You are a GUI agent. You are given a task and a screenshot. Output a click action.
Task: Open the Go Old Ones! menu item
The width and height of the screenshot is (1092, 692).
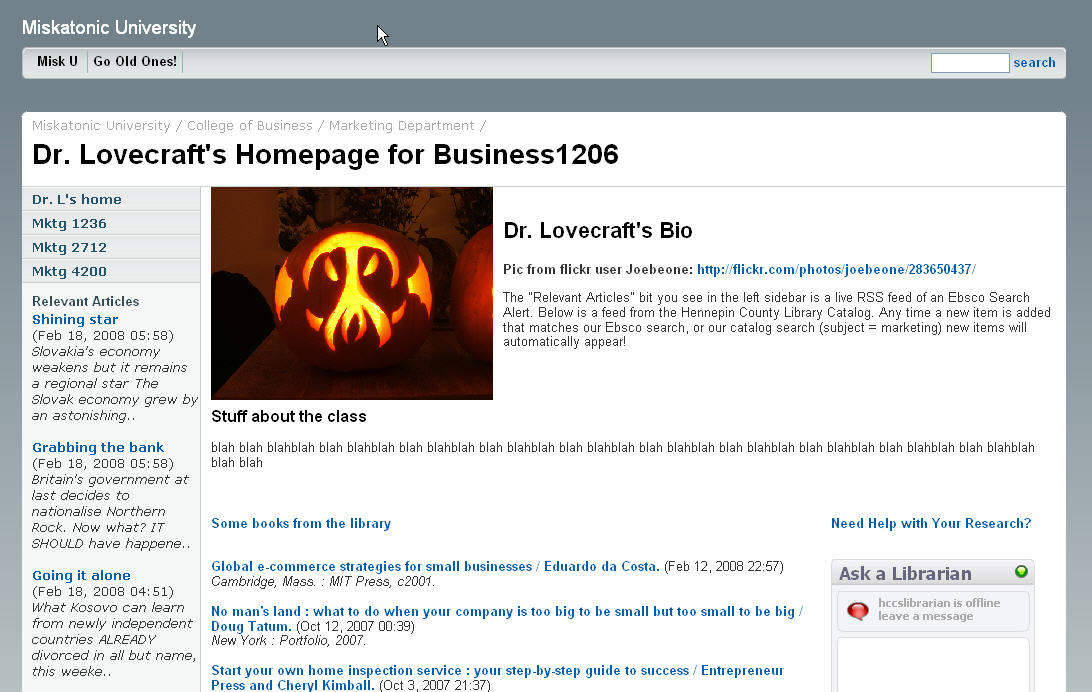tap(135, 61)
